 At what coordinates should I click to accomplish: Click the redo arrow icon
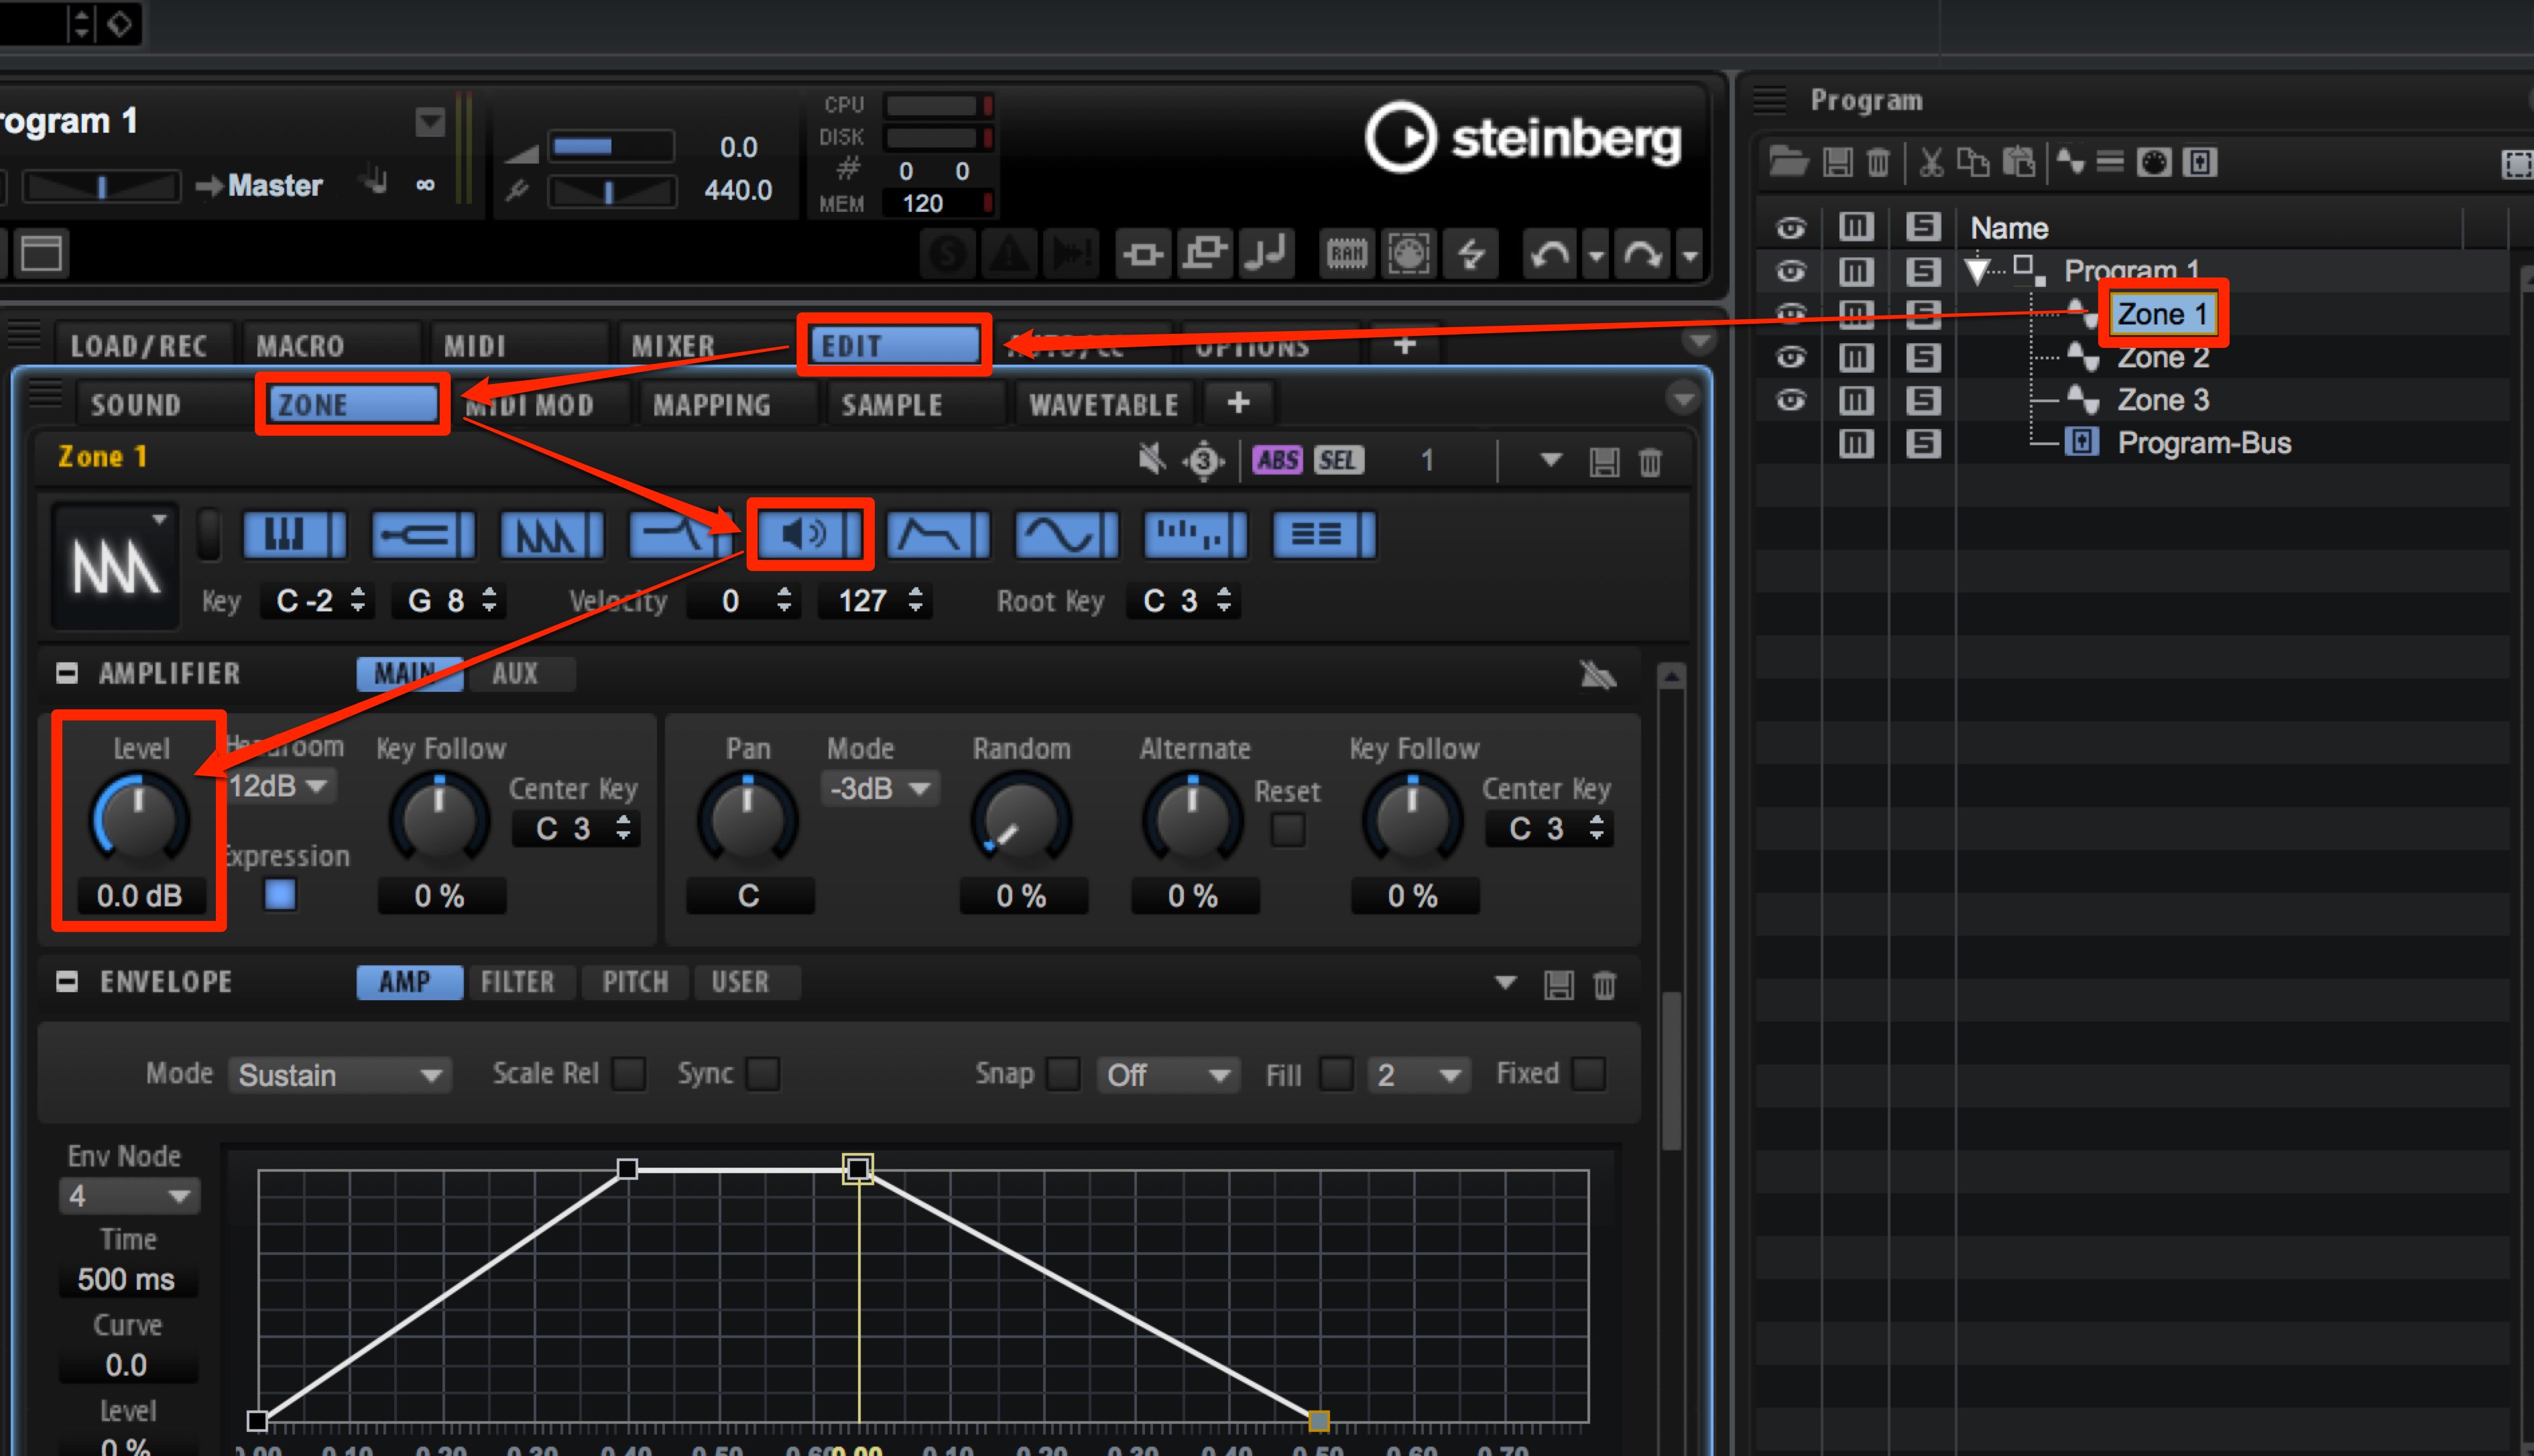[x=1643, y=254]
